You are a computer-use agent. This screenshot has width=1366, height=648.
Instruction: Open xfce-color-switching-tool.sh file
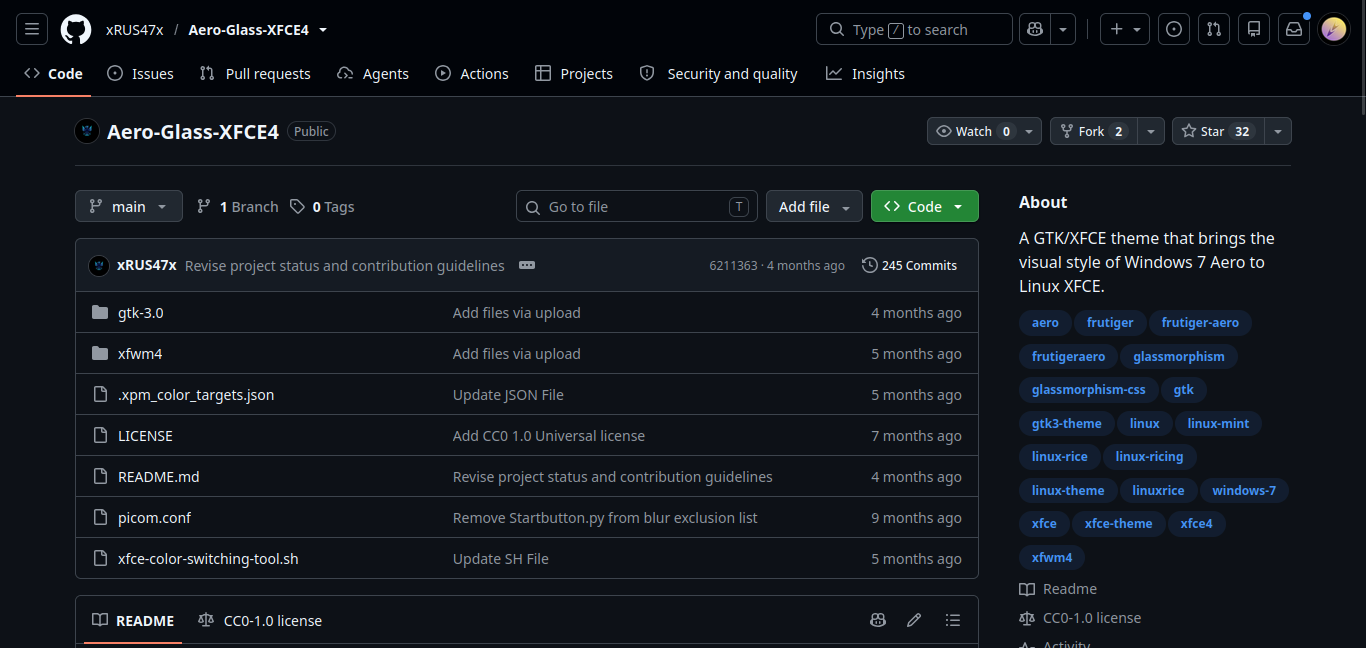(x=208, y=559)
